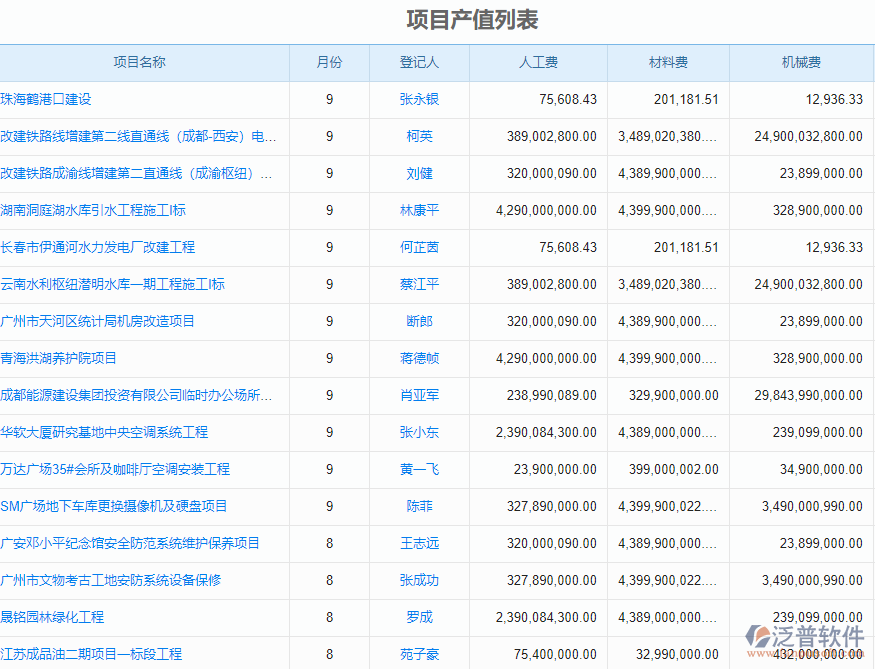Click the 泛普软件 logo icon
The width and height of the screenshot is (875, 669).
click(757, 636)
